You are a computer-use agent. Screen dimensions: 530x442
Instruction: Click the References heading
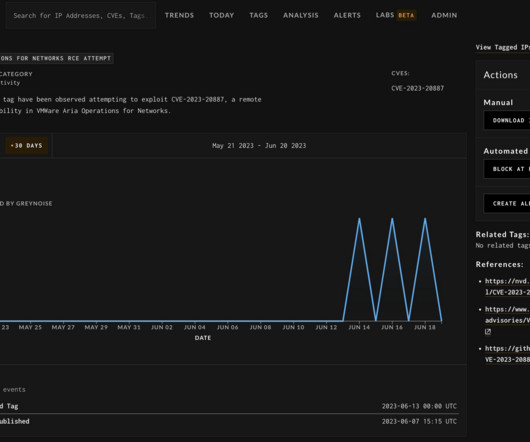500,264
